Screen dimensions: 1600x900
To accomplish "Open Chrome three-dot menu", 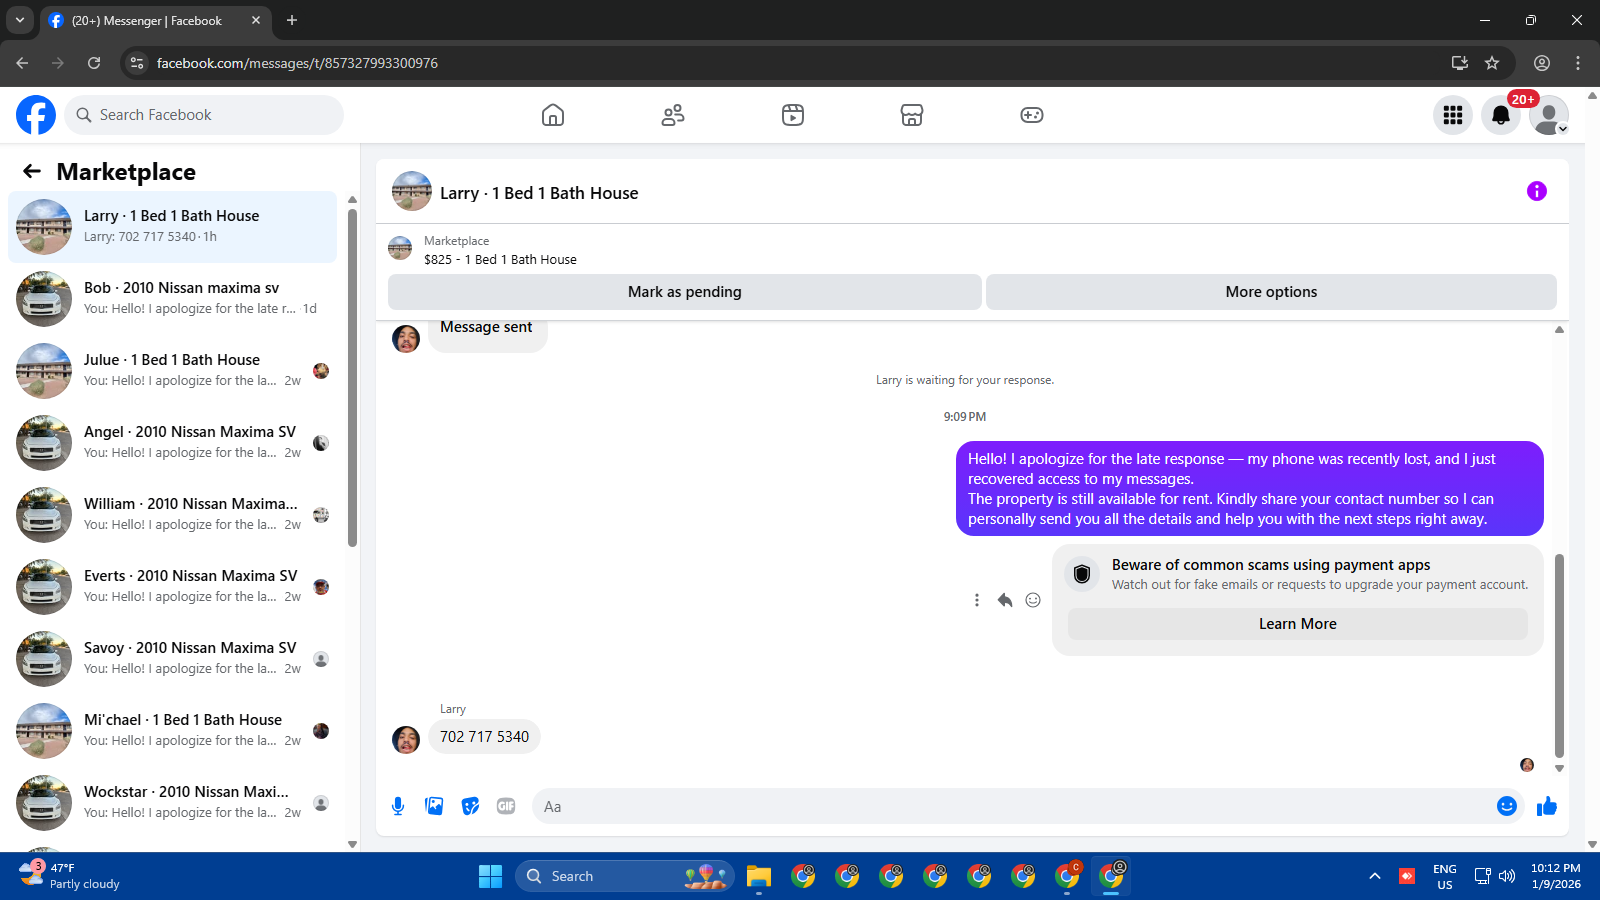I will [x=1578, y=63].
